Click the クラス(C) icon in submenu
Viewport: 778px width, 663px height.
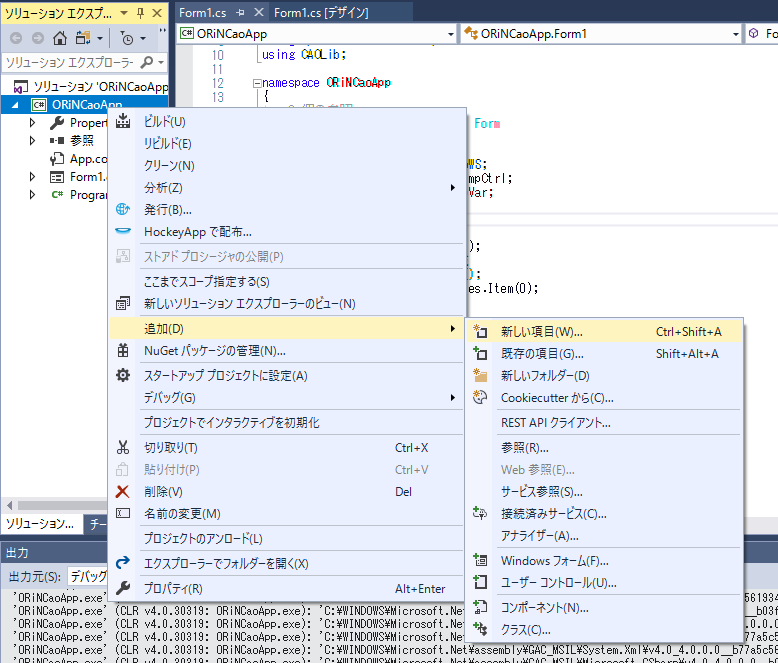click(480, 629)
